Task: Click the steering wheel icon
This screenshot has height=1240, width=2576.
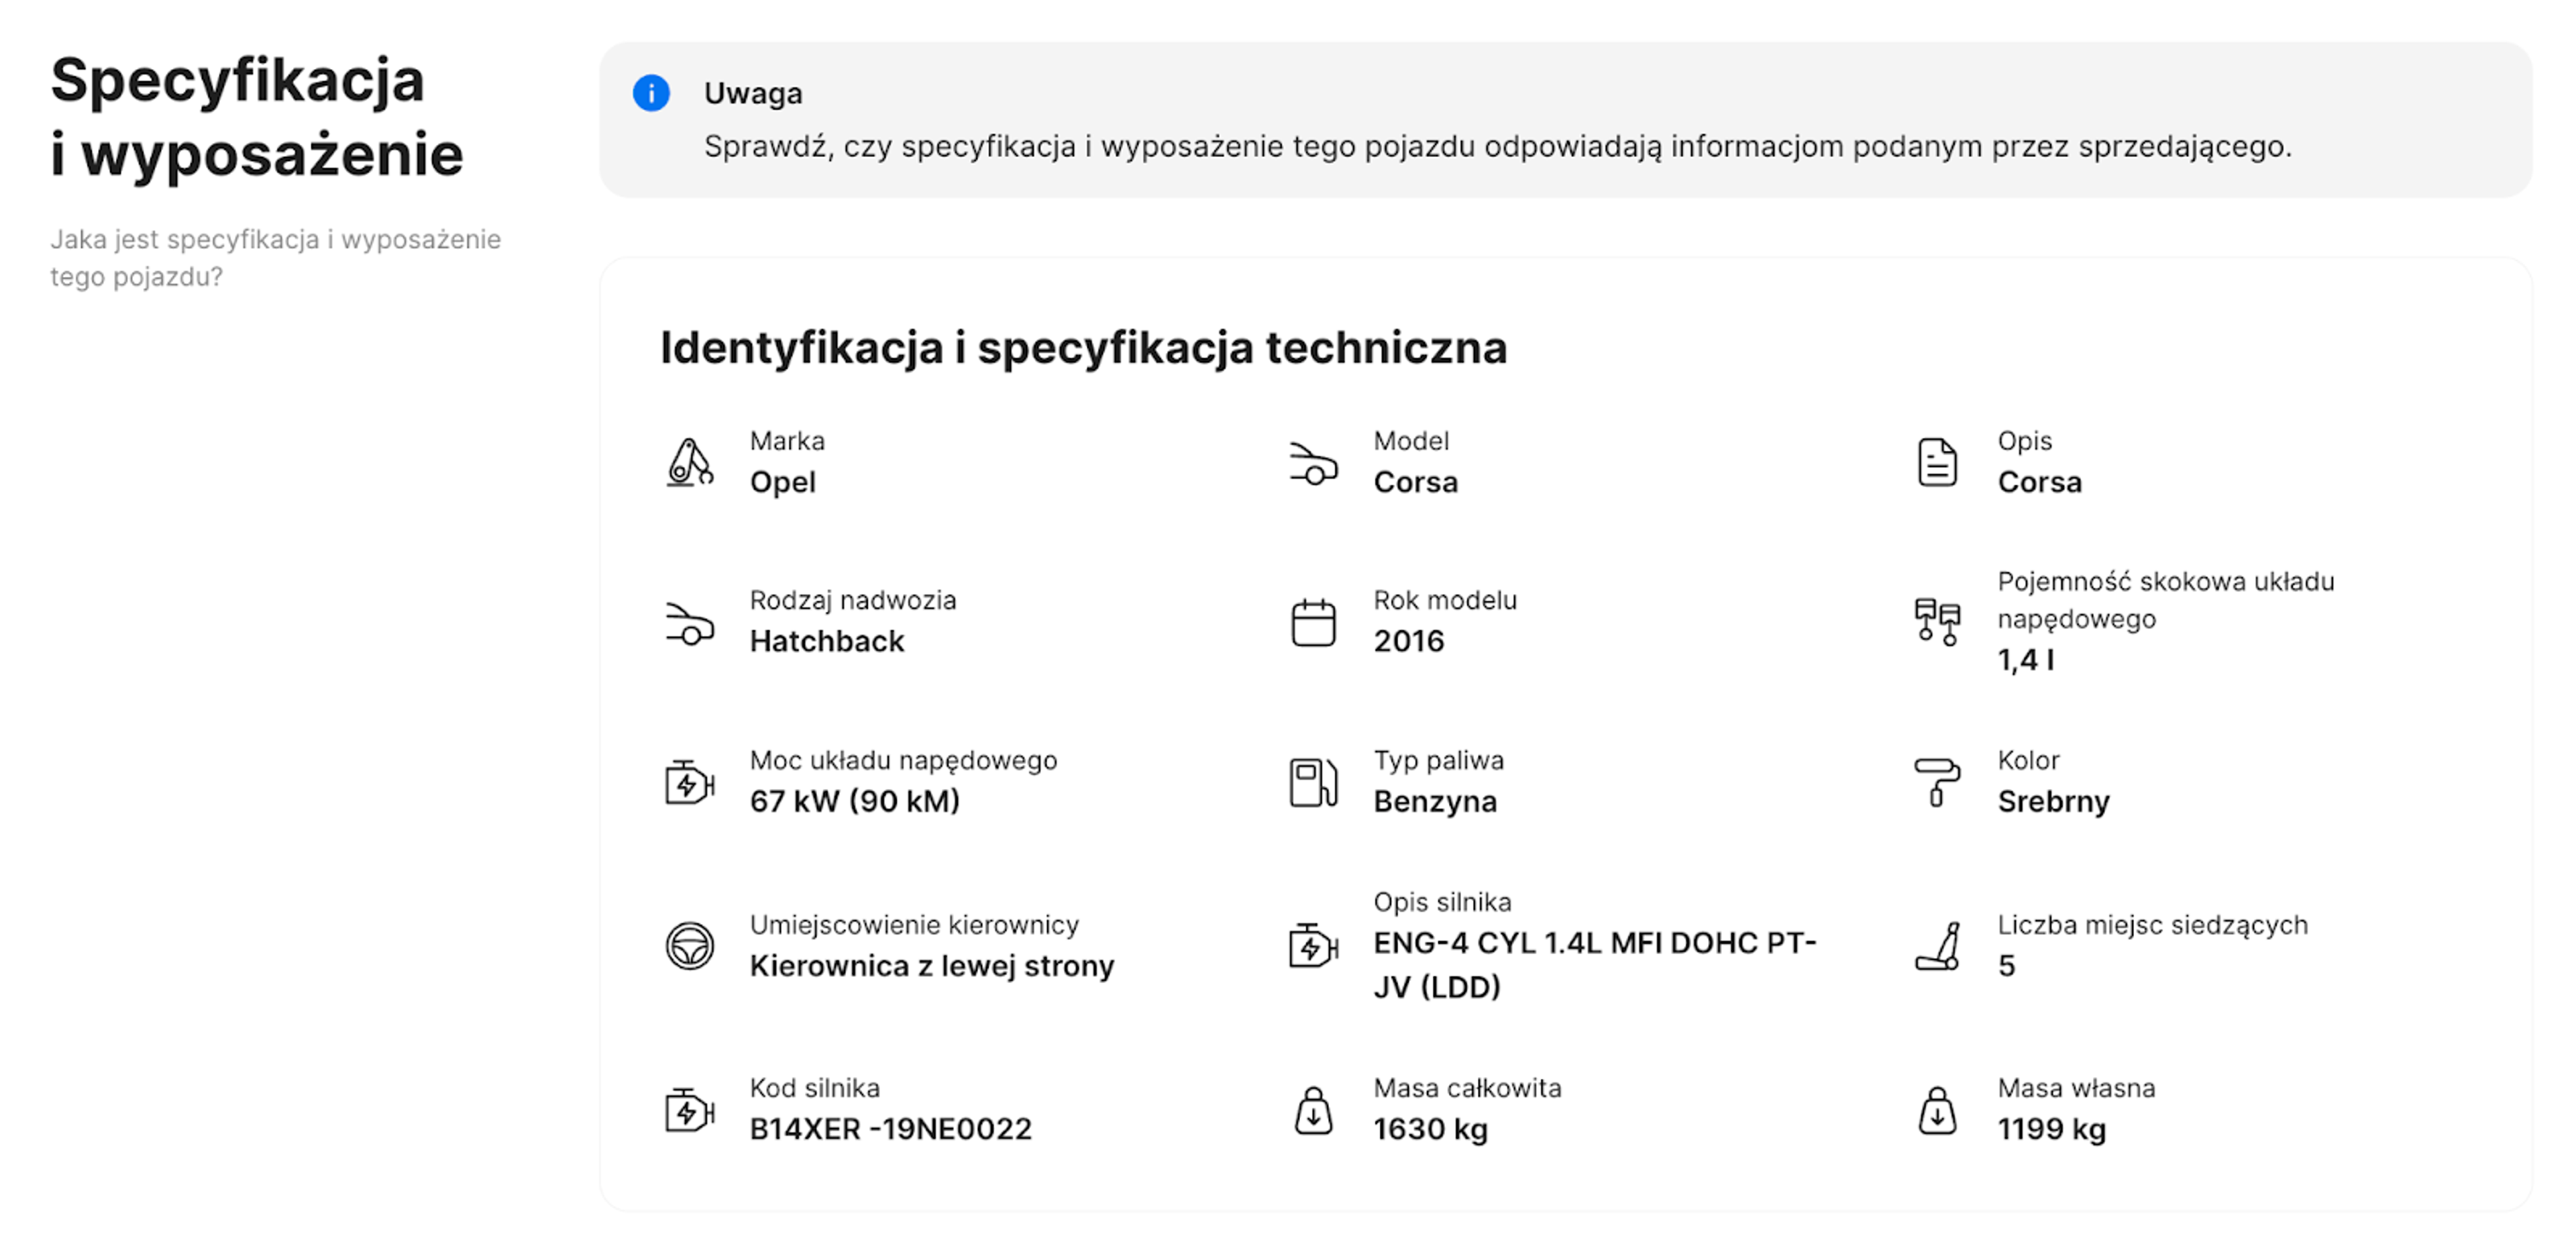Action: click(x=690, y=946)
